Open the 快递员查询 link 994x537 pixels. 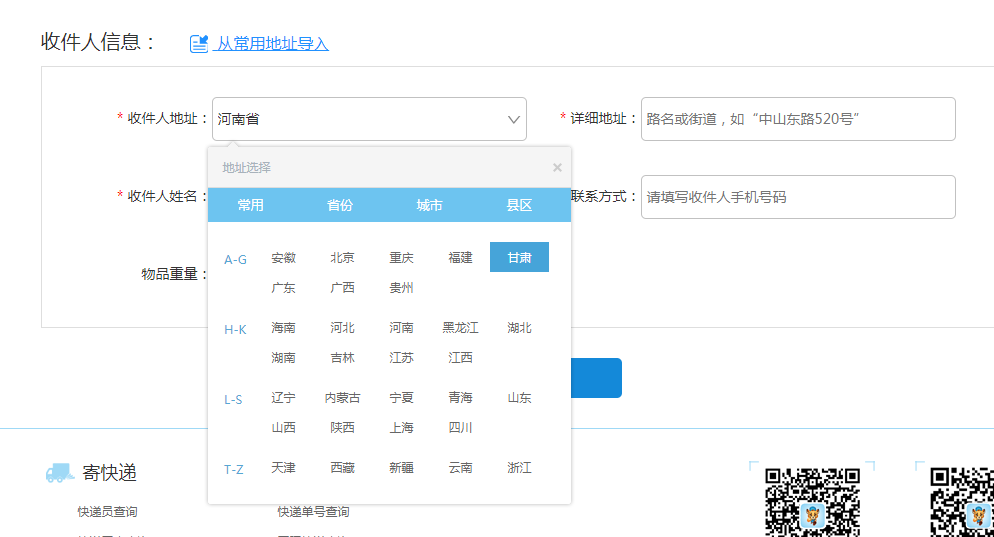coord(107,512)
